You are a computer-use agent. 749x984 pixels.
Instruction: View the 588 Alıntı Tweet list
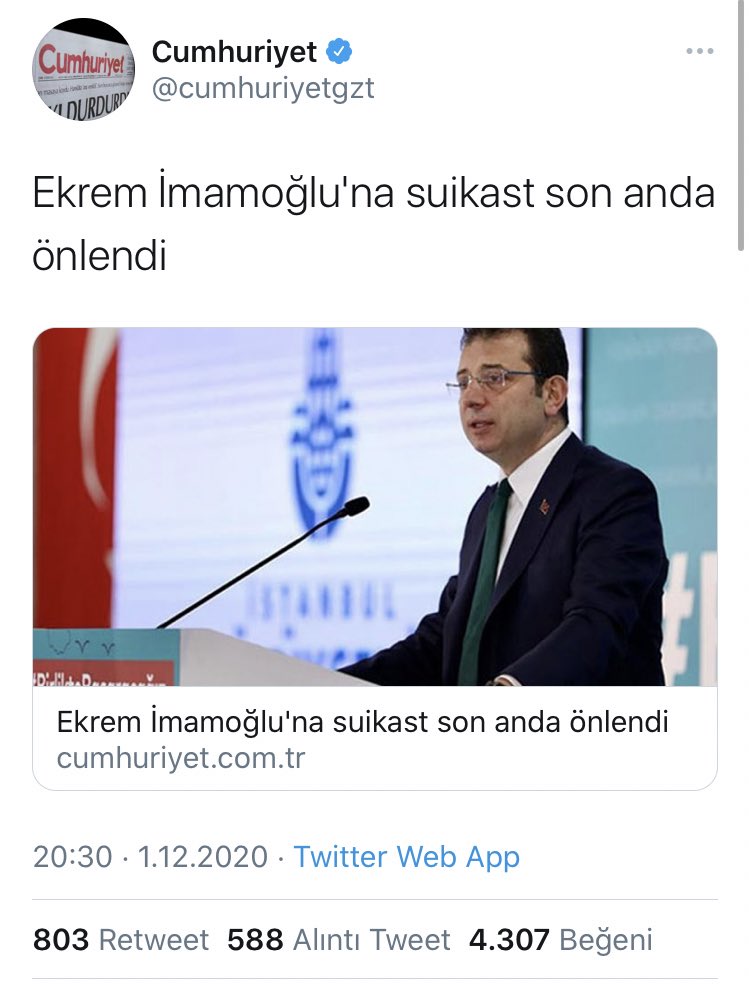[x=339, y=940]
